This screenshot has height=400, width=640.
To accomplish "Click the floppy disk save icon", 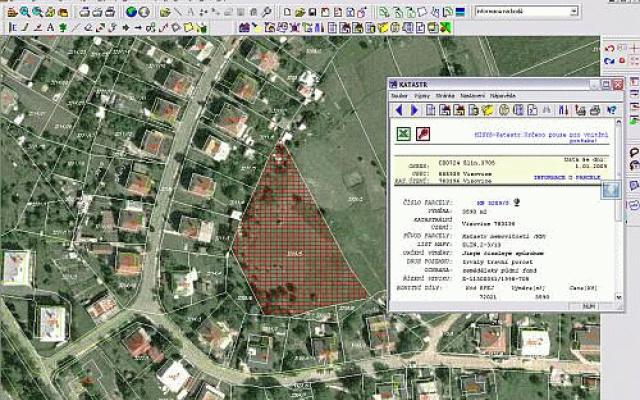I will pos(312,12).
